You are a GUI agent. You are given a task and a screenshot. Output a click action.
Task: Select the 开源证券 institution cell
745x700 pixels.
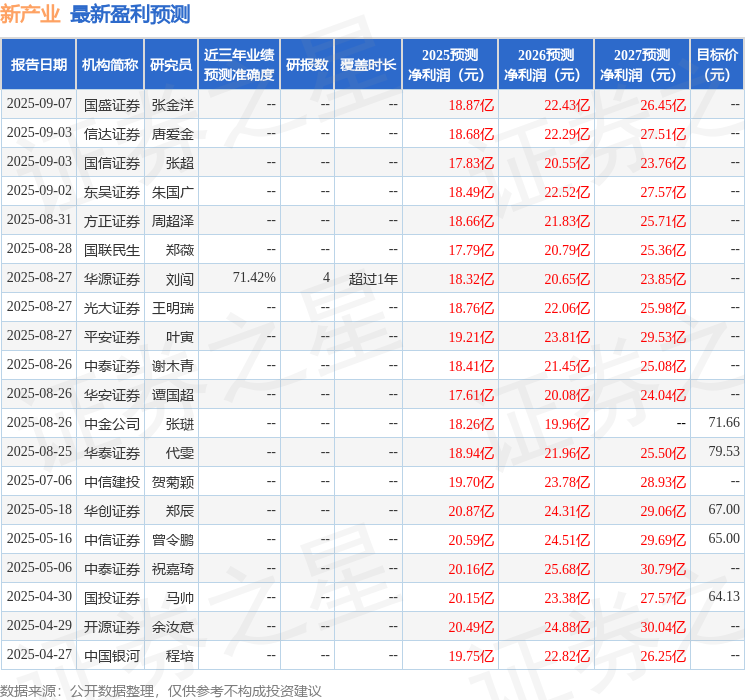pyautogui.click(x=112, y=627)
